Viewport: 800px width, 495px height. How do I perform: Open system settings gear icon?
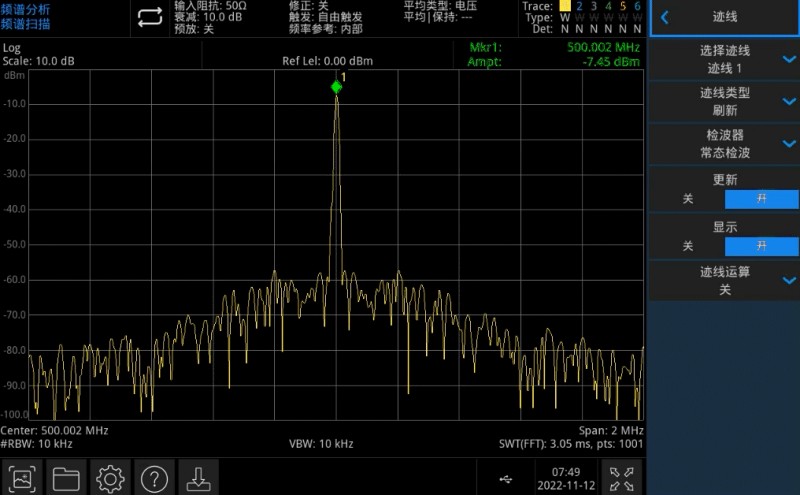click(x=110, y=478)
